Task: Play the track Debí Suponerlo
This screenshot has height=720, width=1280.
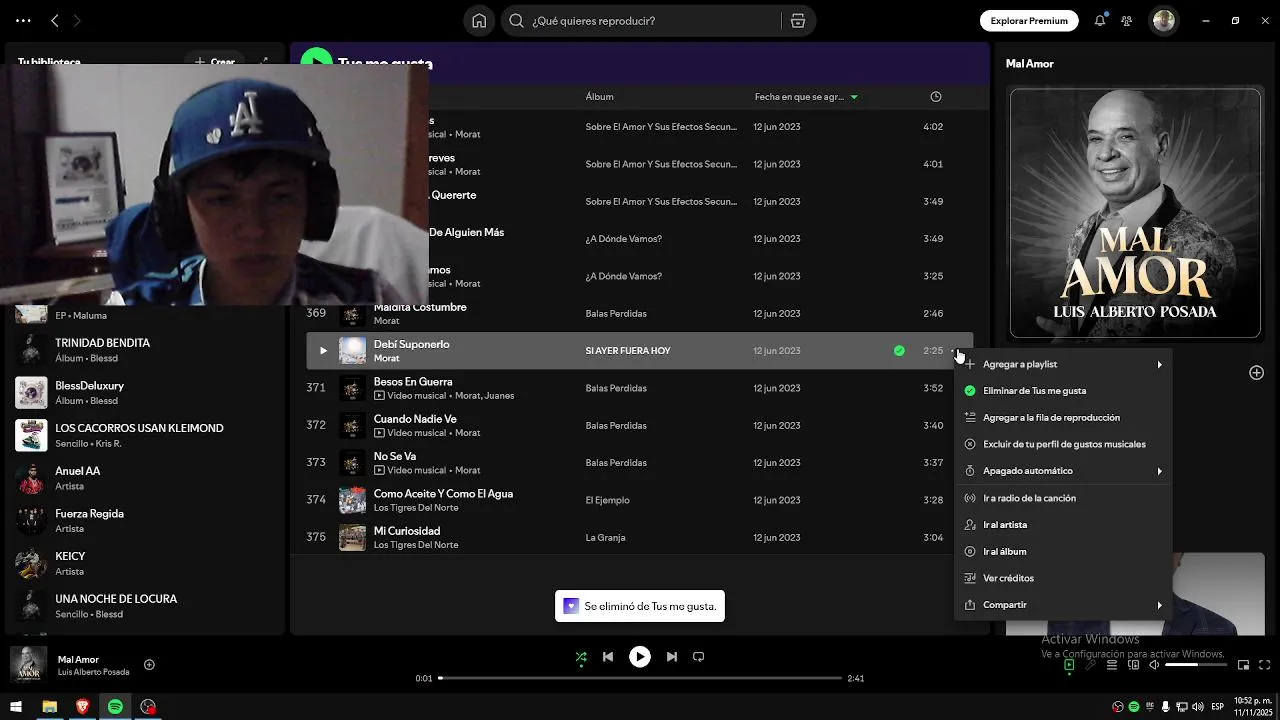Action: [x=322, y=351]
